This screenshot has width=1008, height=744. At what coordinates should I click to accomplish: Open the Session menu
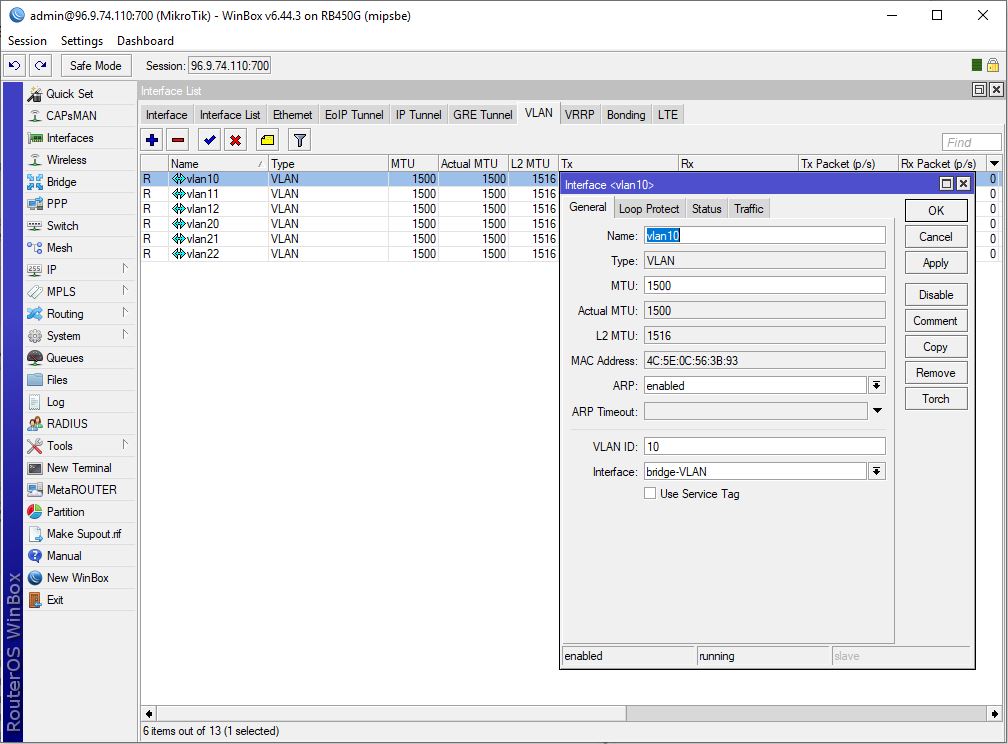click(27, 41)
